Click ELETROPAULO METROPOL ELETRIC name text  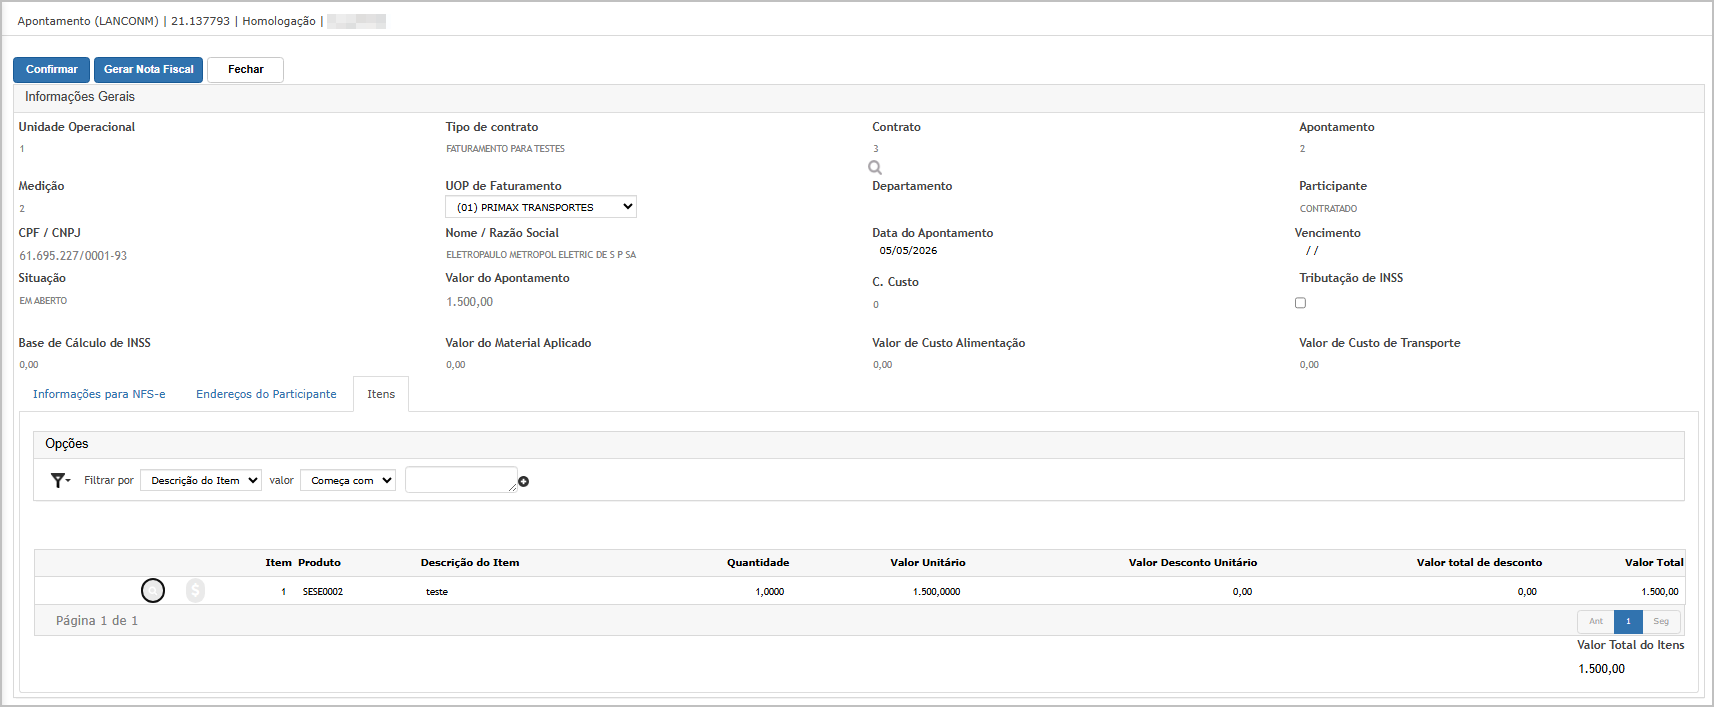coord(541,255)
